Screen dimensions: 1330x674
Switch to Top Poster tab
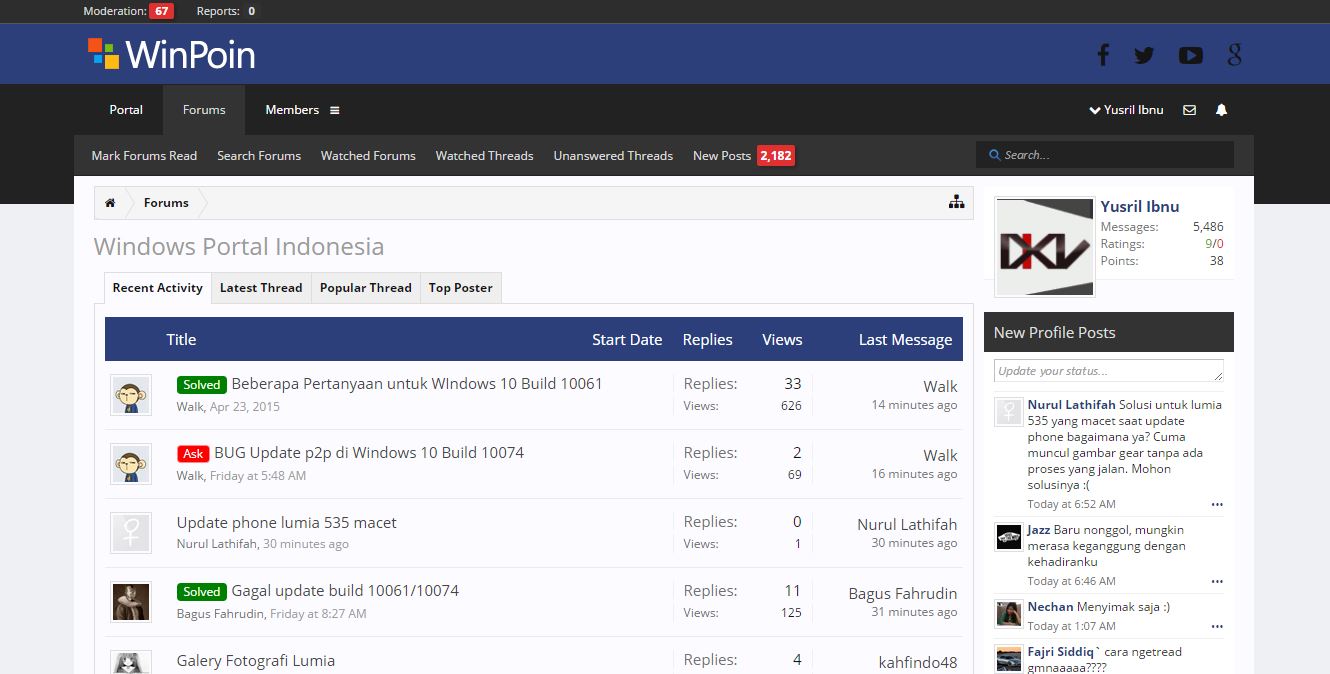coord(461,288)
